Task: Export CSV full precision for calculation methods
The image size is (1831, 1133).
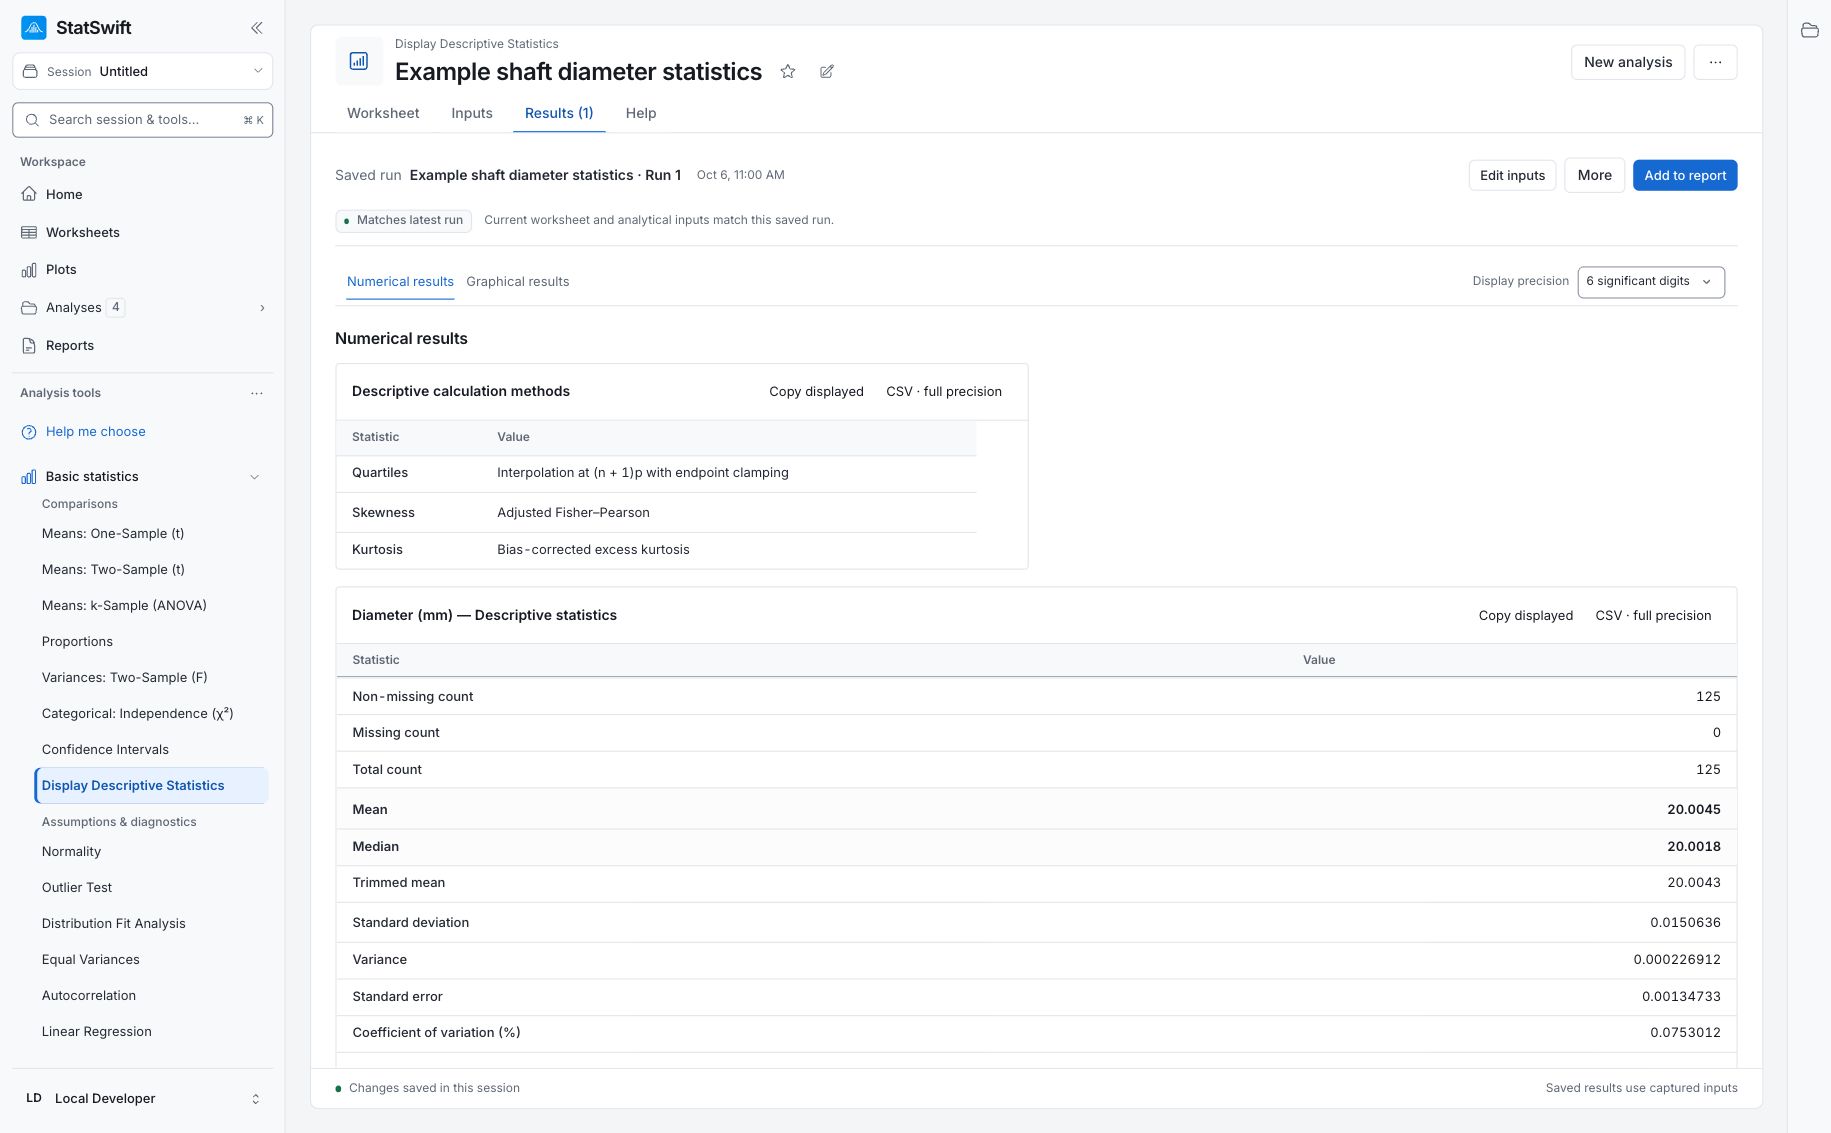Action: point(944,392)
